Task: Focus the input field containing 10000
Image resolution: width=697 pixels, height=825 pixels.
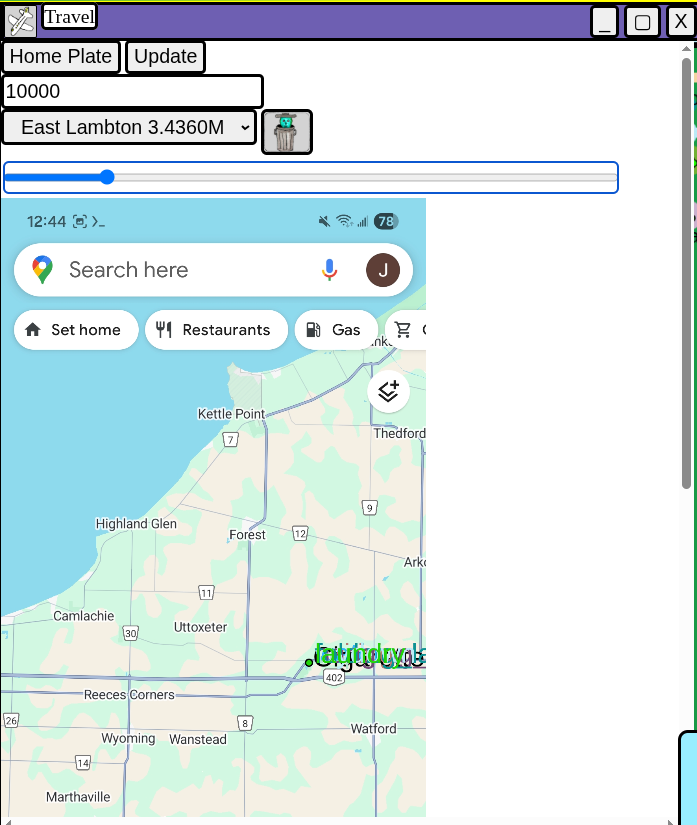Action: coord(132,91)
